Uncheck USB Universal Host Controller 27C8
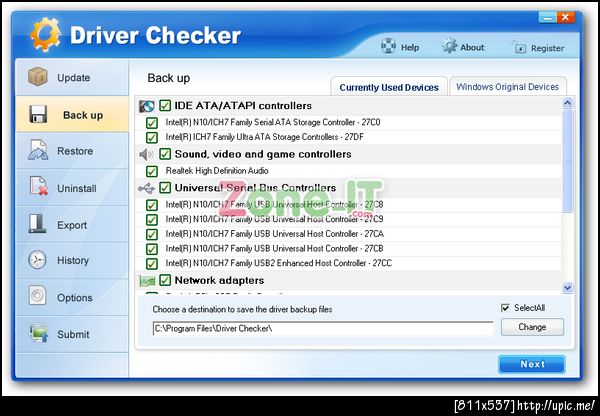The height and width of the screenshot is (416, 600). click(x=152, y=205)
